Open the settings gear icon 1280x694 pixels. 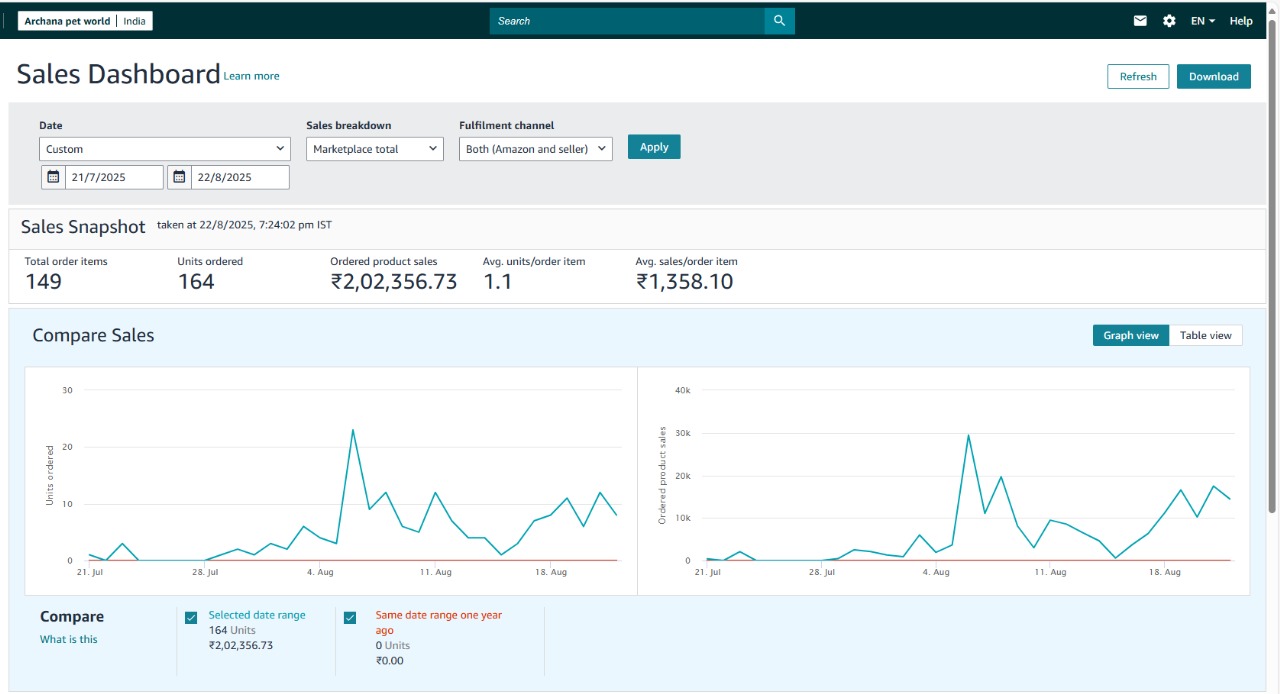click(1169, 21)
